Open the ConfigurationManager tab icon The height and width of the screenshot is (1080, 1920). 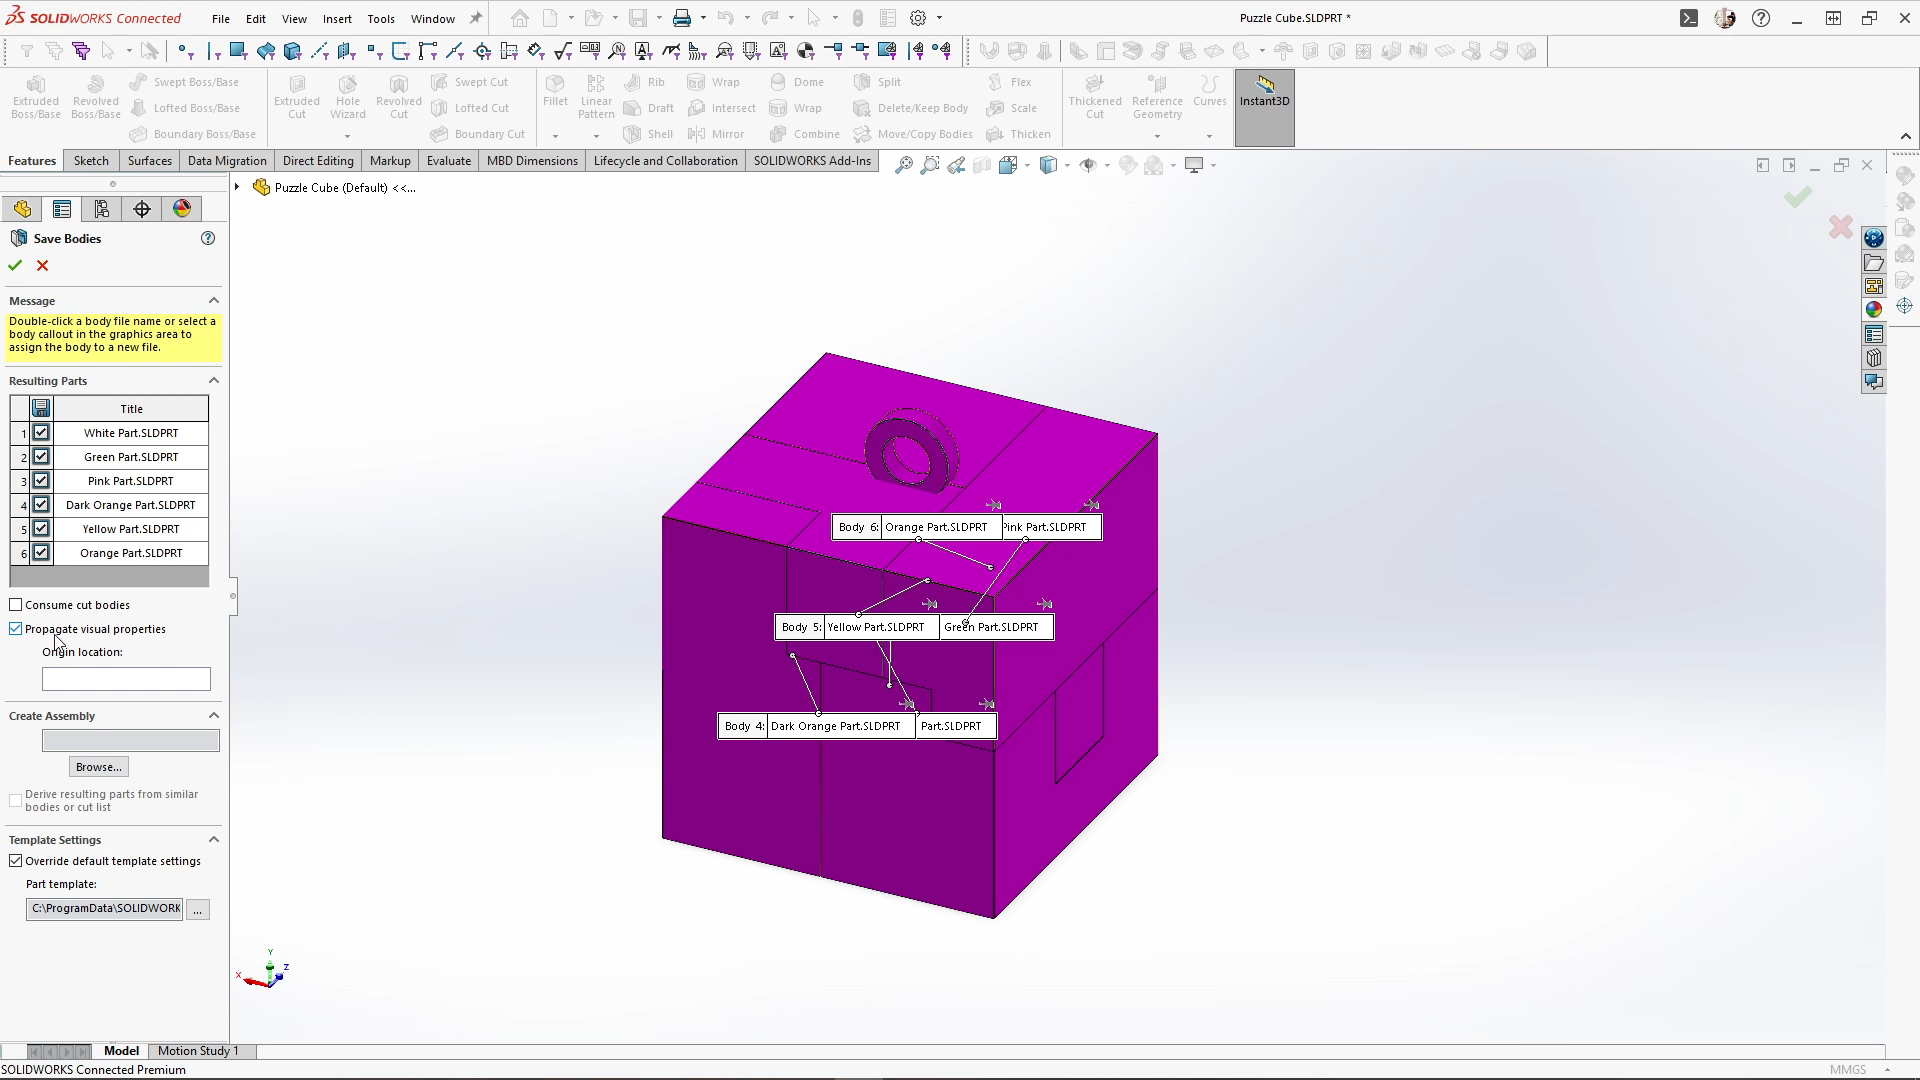coord(102,208)
